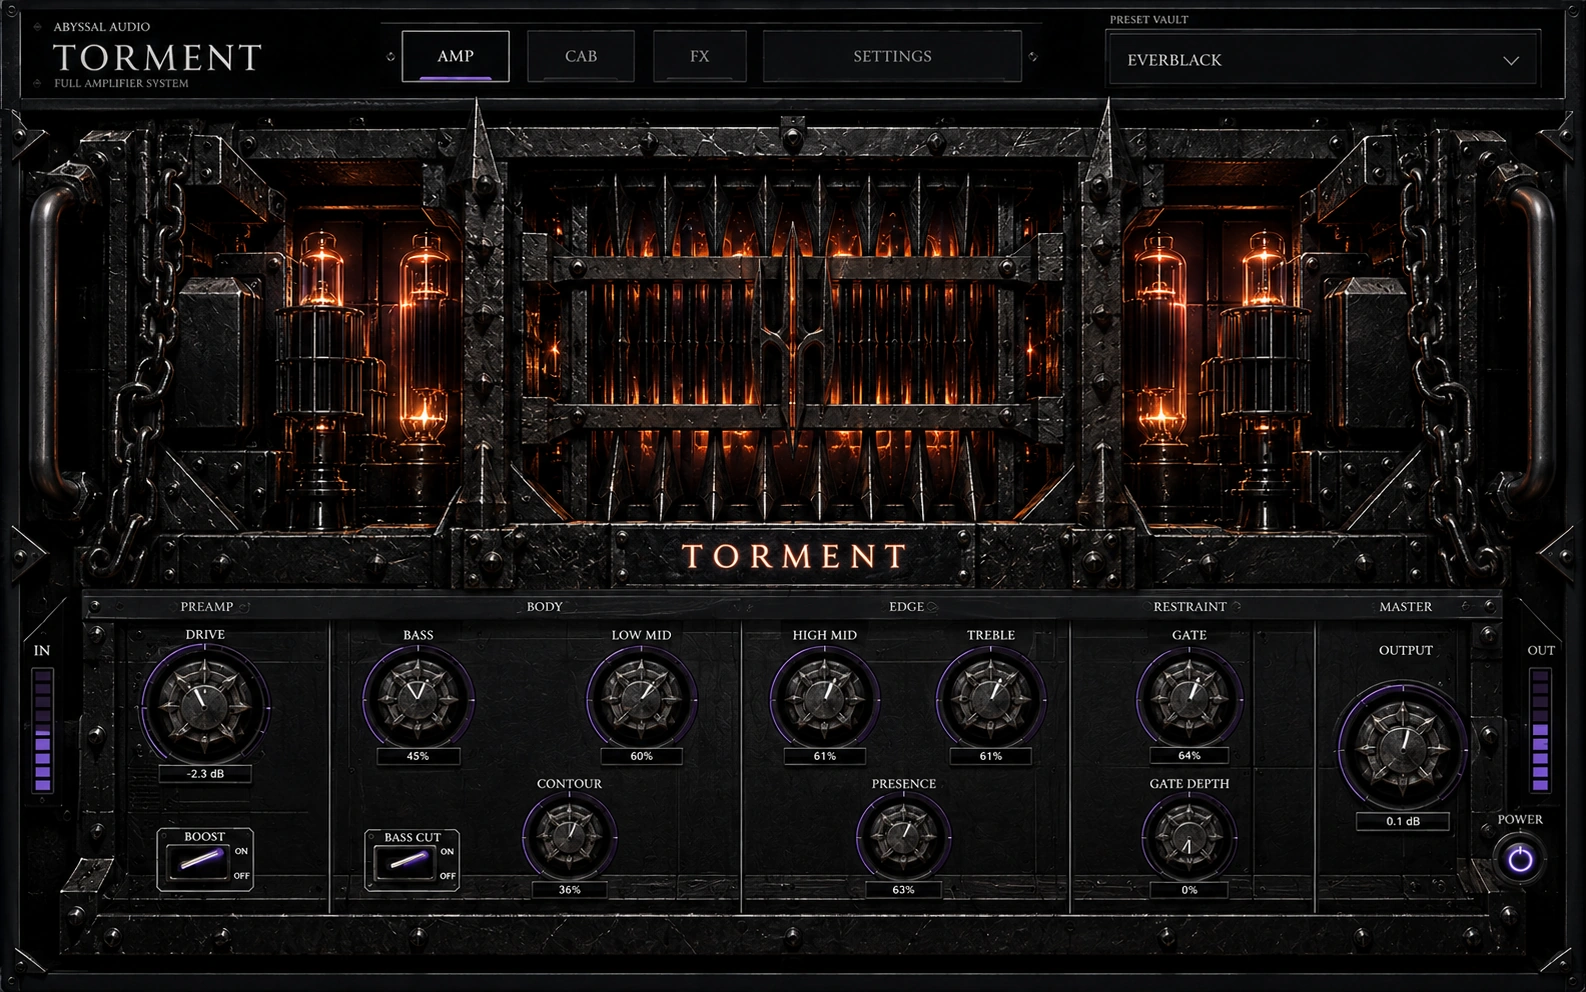Click the "HIGH MID" knob label
Viewport: 1586px width, 992px height.
[x=824, y=635]
